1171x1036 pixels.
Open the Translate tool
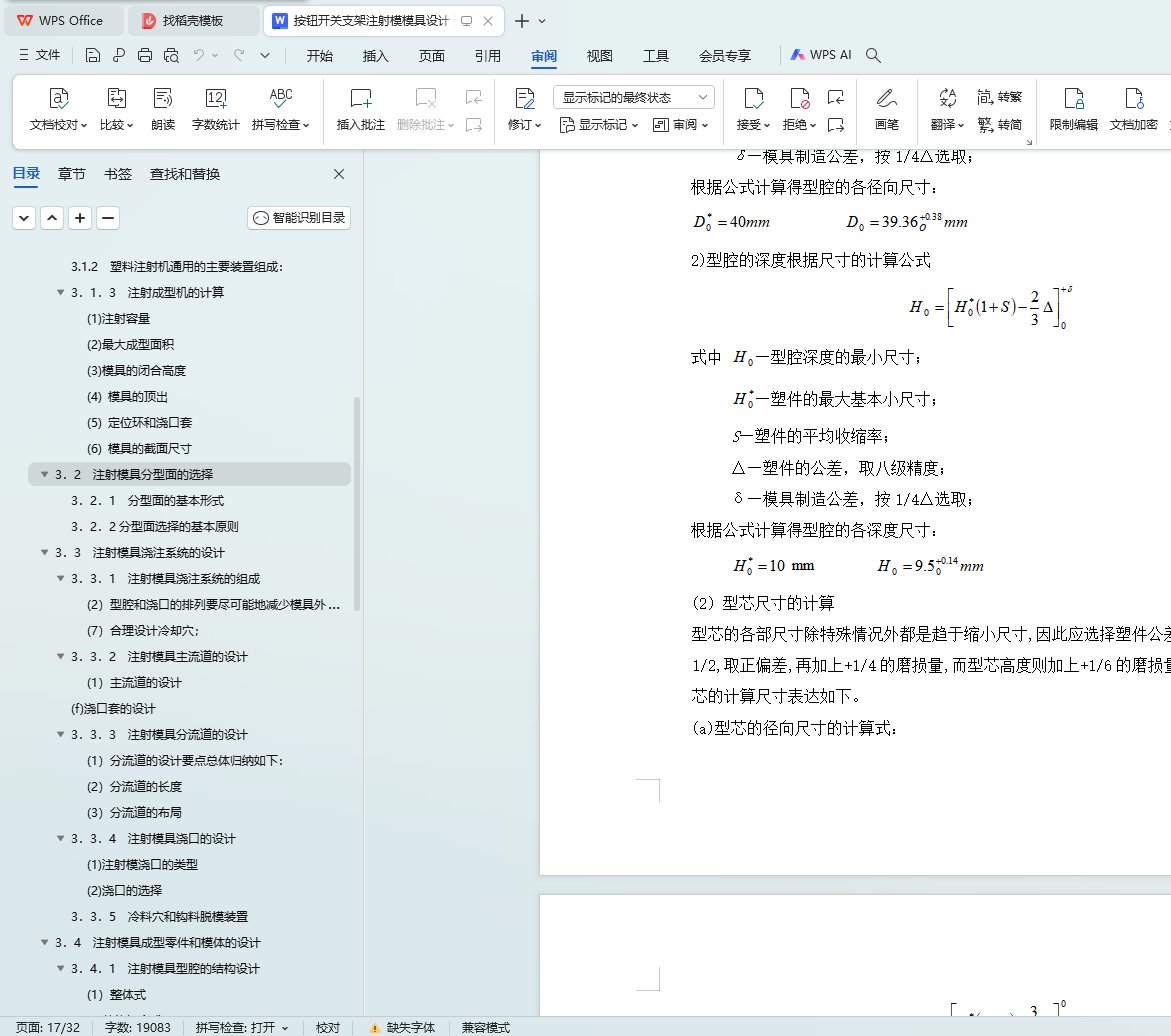[948, 110]
